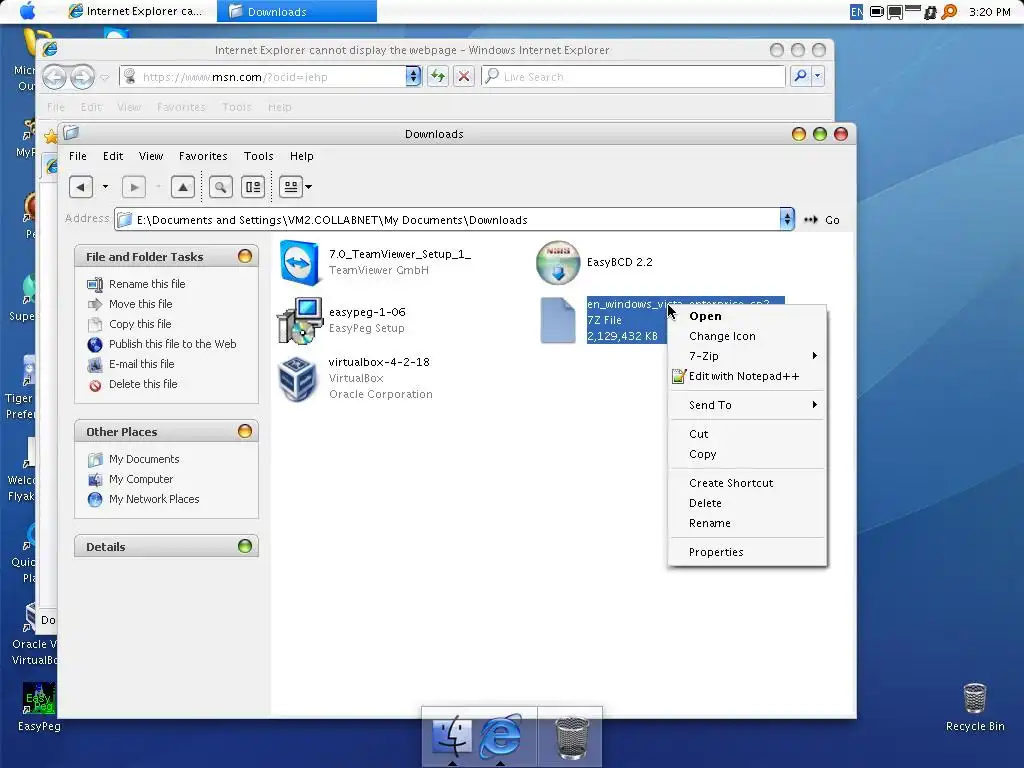
Task: Expand the Details panel
Action: pos(245,546)
